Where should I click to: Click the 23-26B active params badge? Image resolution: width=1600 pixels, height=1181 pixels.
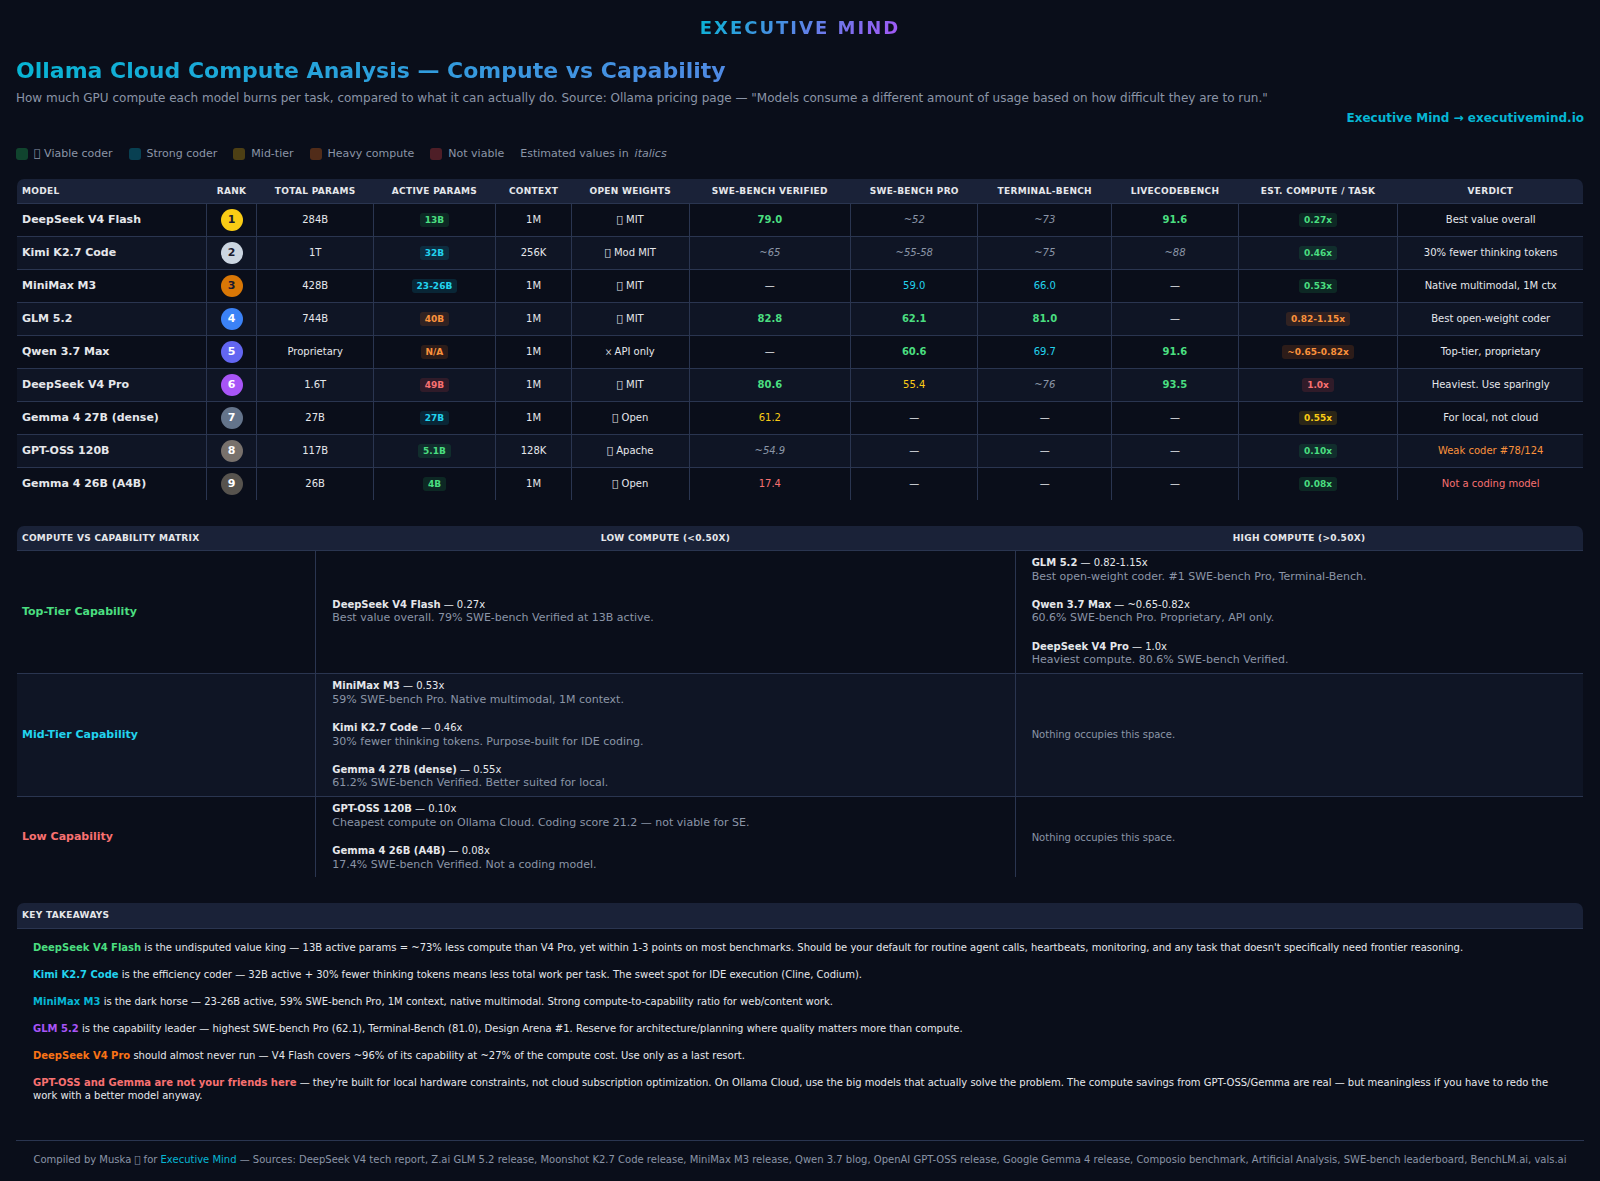pos(434,286)
